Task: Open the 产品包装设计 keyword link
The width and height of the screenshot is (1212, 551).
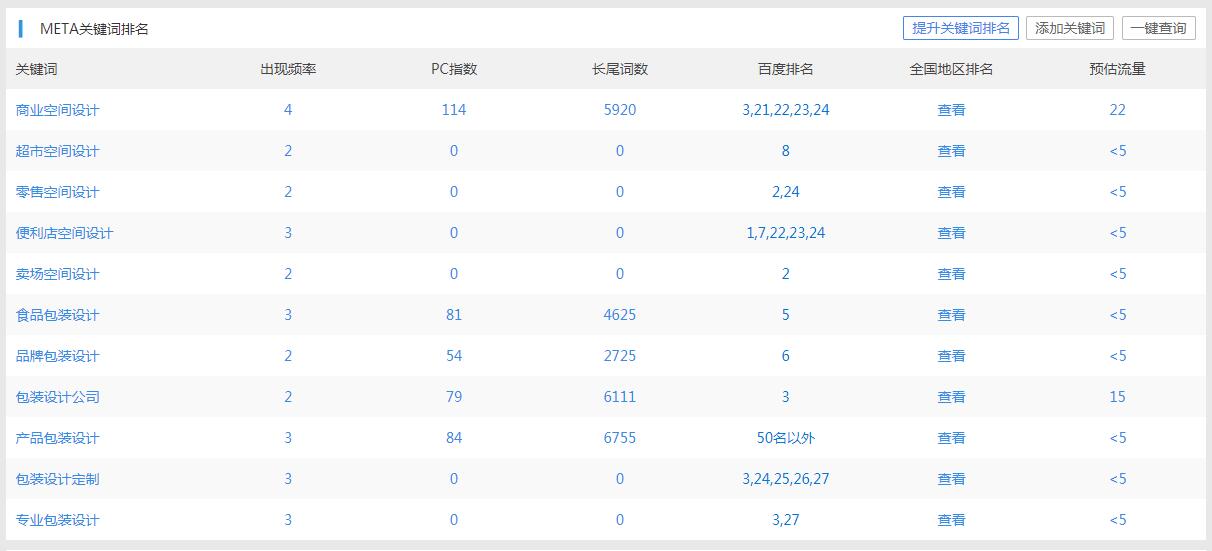Action: (x=58, y=438)
